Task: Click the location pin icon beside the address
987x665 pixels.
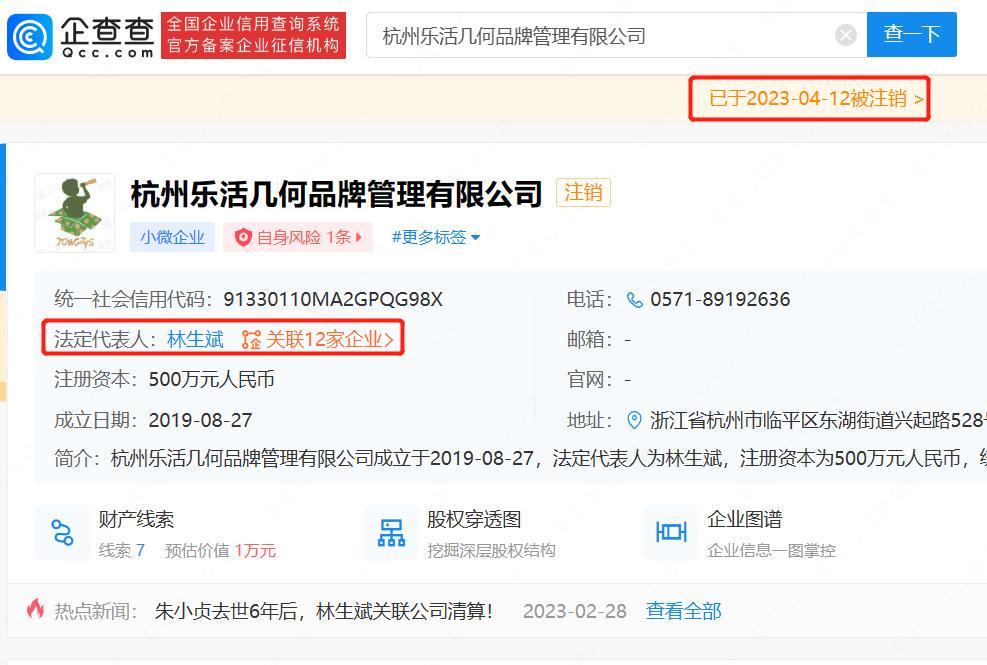Action: pos(634,420)
